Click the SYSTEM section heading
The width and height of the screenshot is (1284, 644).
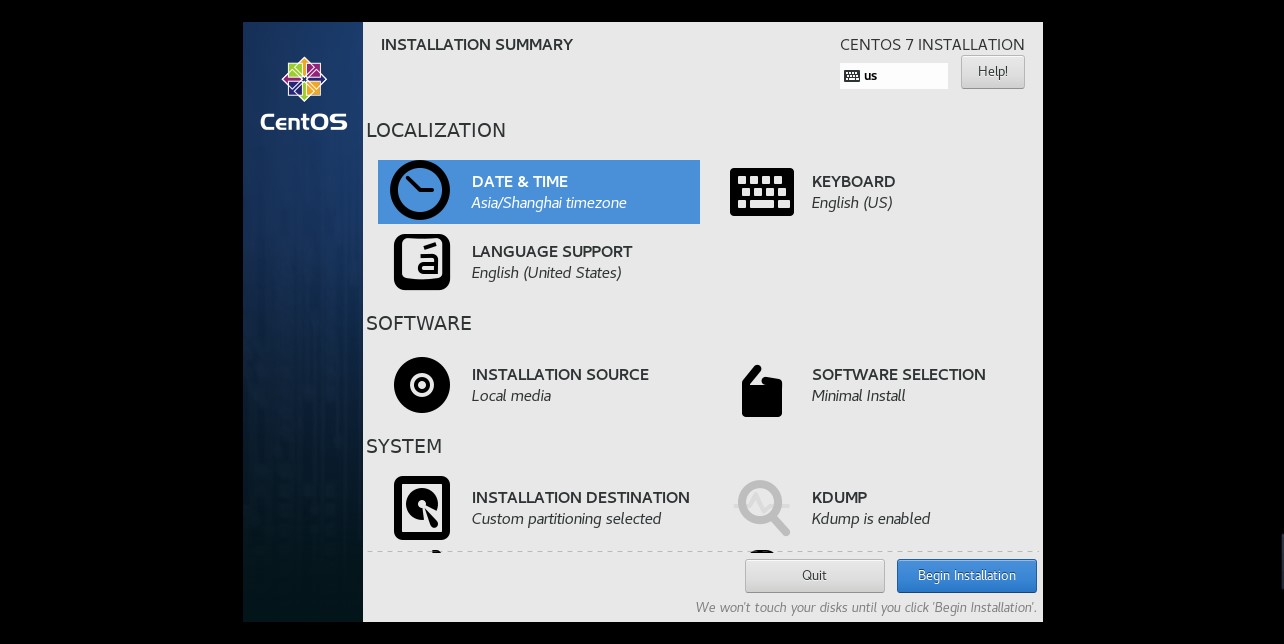[404, 447]
